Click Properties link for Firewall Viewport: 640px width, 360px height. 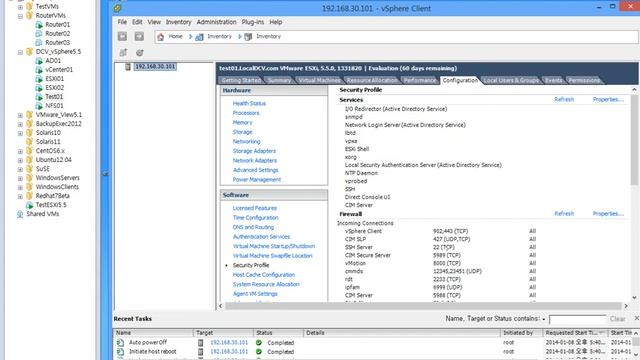click(x=608, y=213)
